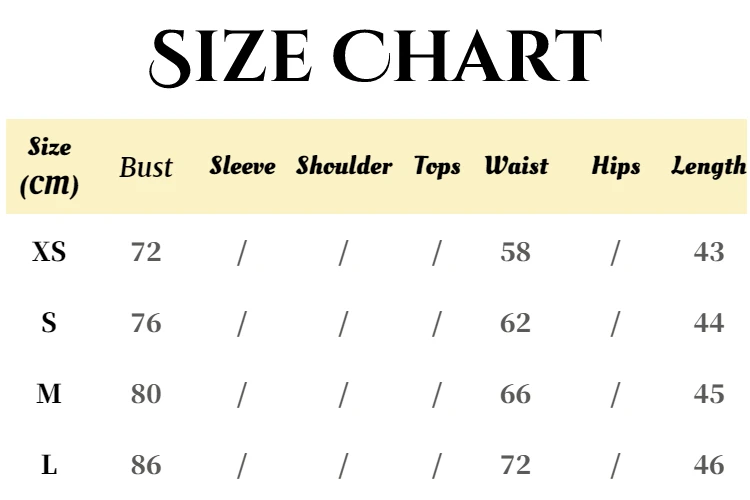Select the Waist column header
The image size is (750, 500).
pyautogui.click(x=517, y=166)
